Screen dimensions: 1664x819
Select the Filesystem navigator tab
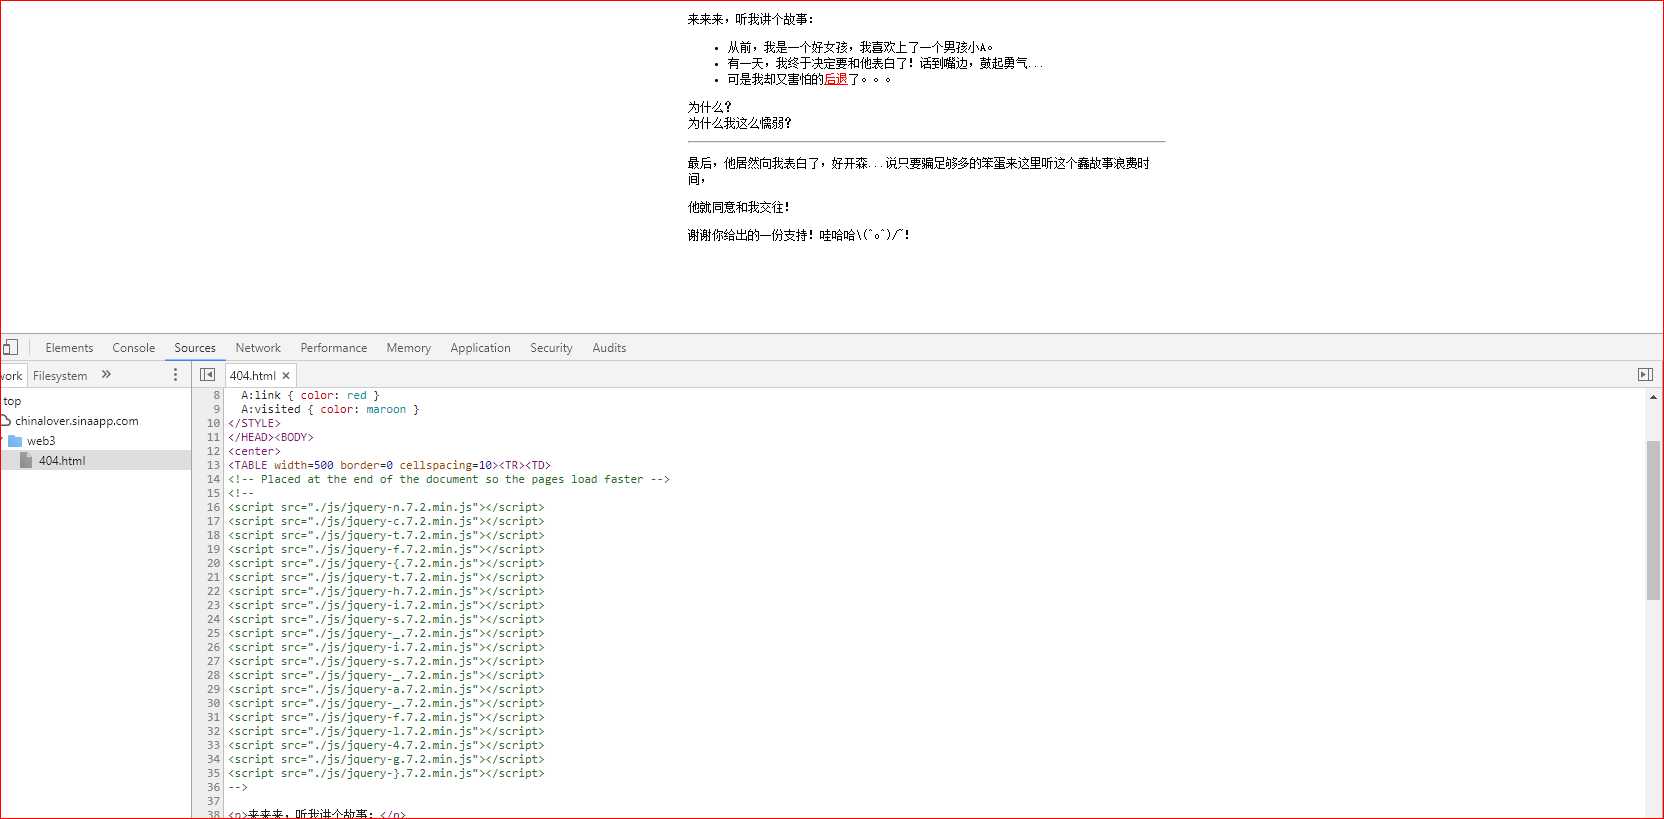60,376
